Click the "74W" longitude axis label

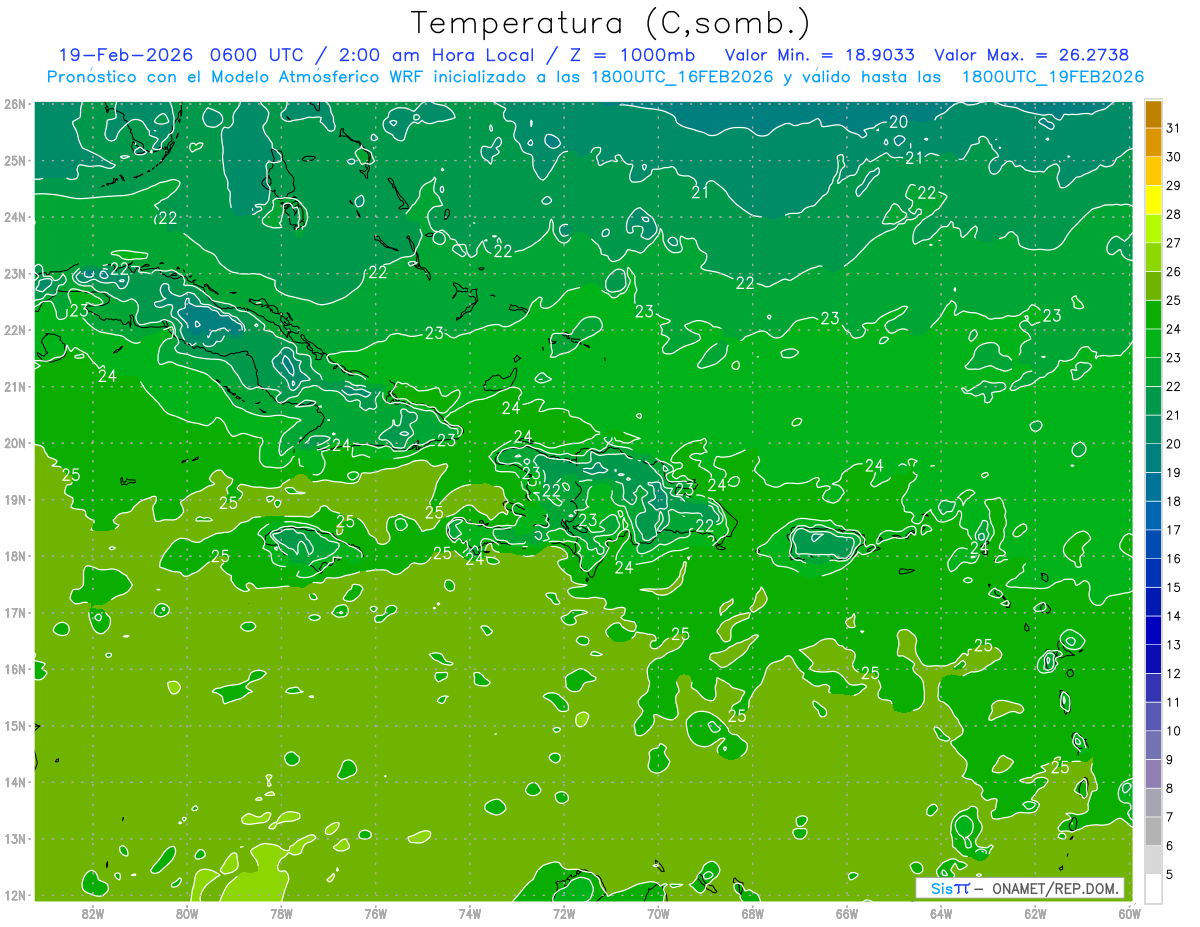[x=470, y=913]
